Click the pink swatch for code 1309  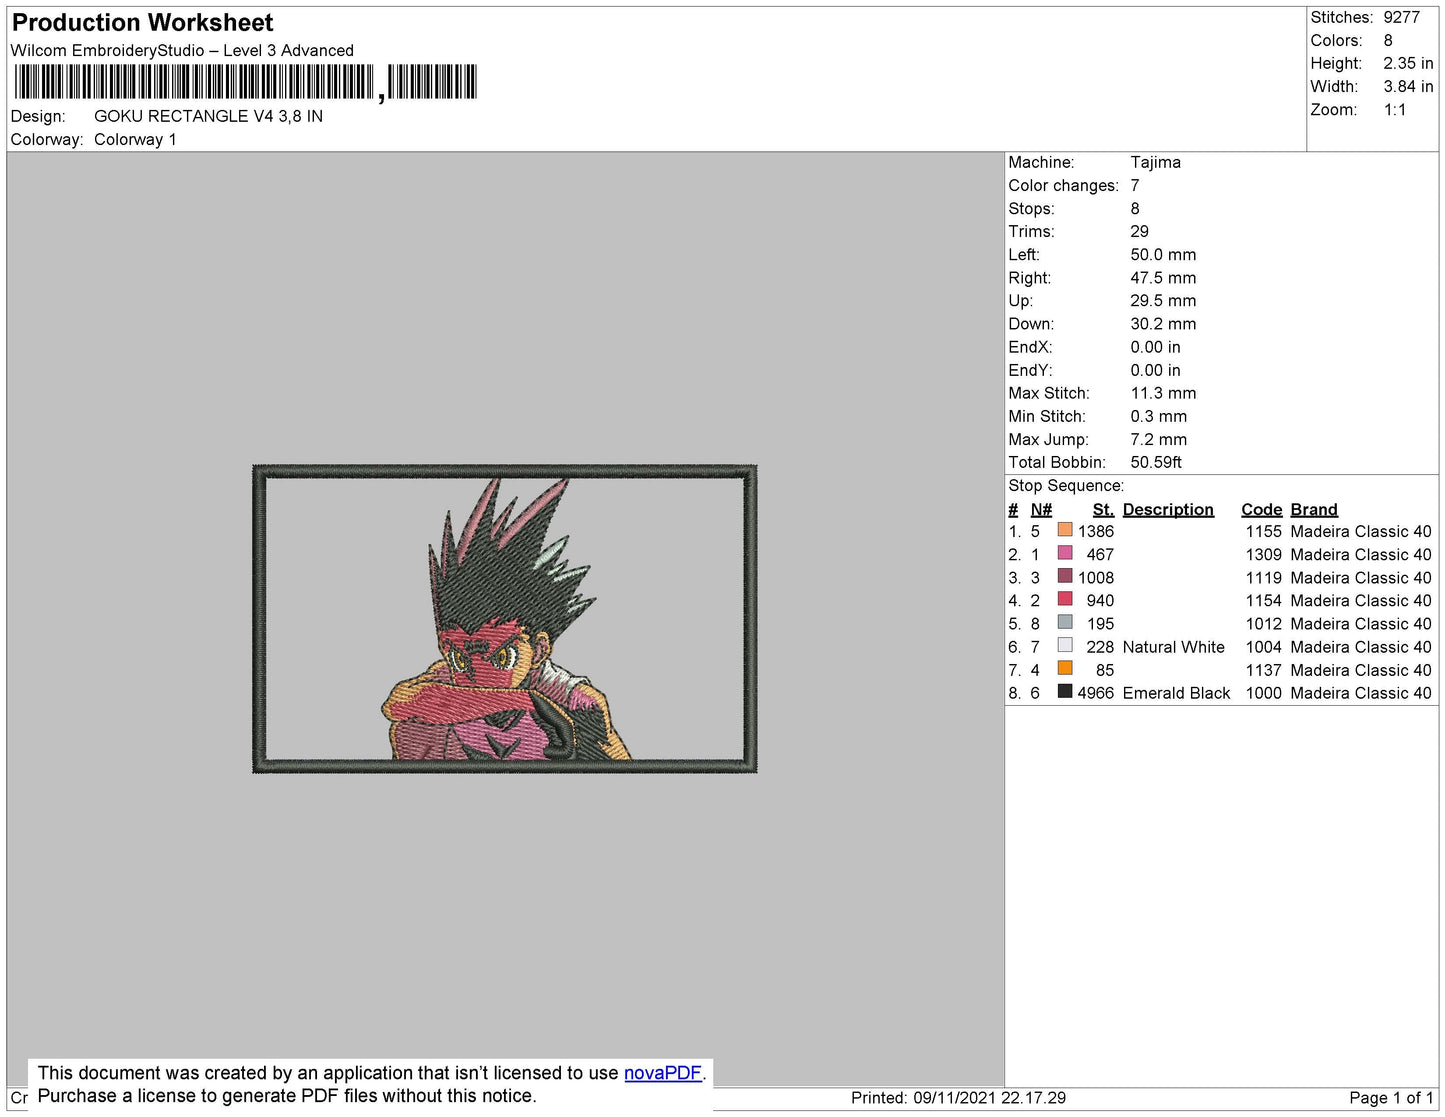[1065, 553]
